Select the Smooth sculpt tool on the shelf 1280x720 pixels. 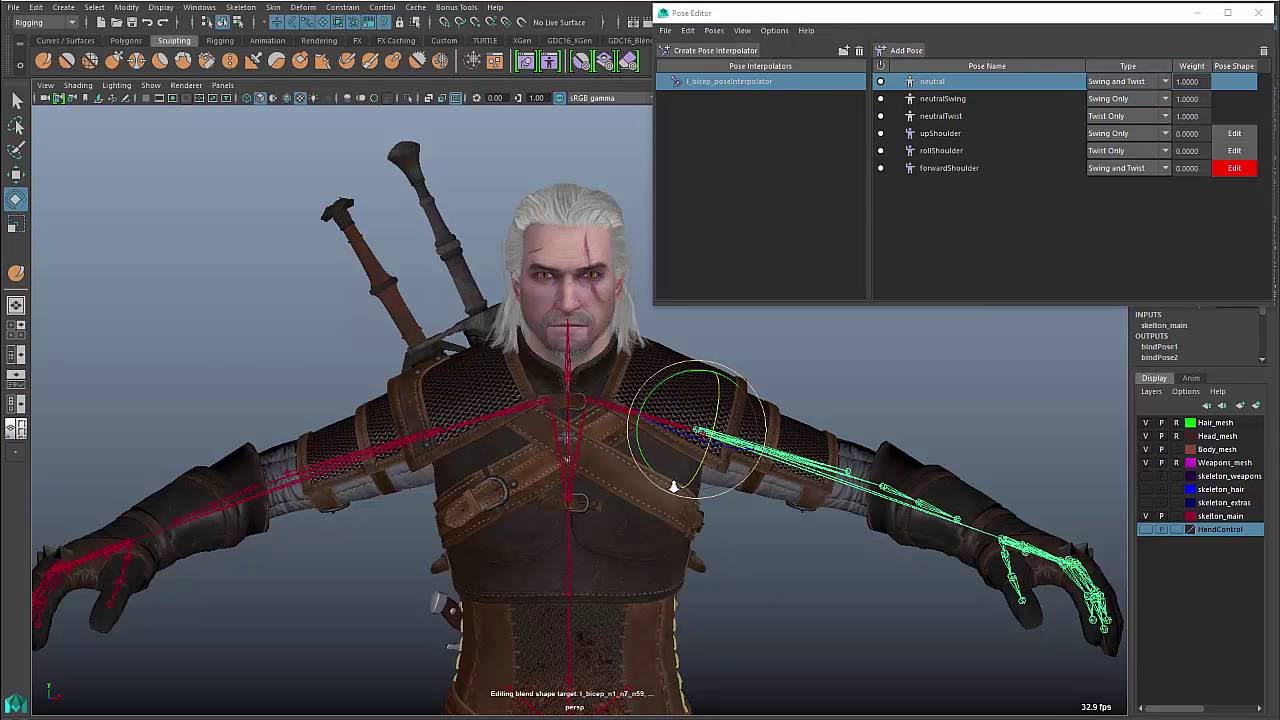tap(66, 61)
